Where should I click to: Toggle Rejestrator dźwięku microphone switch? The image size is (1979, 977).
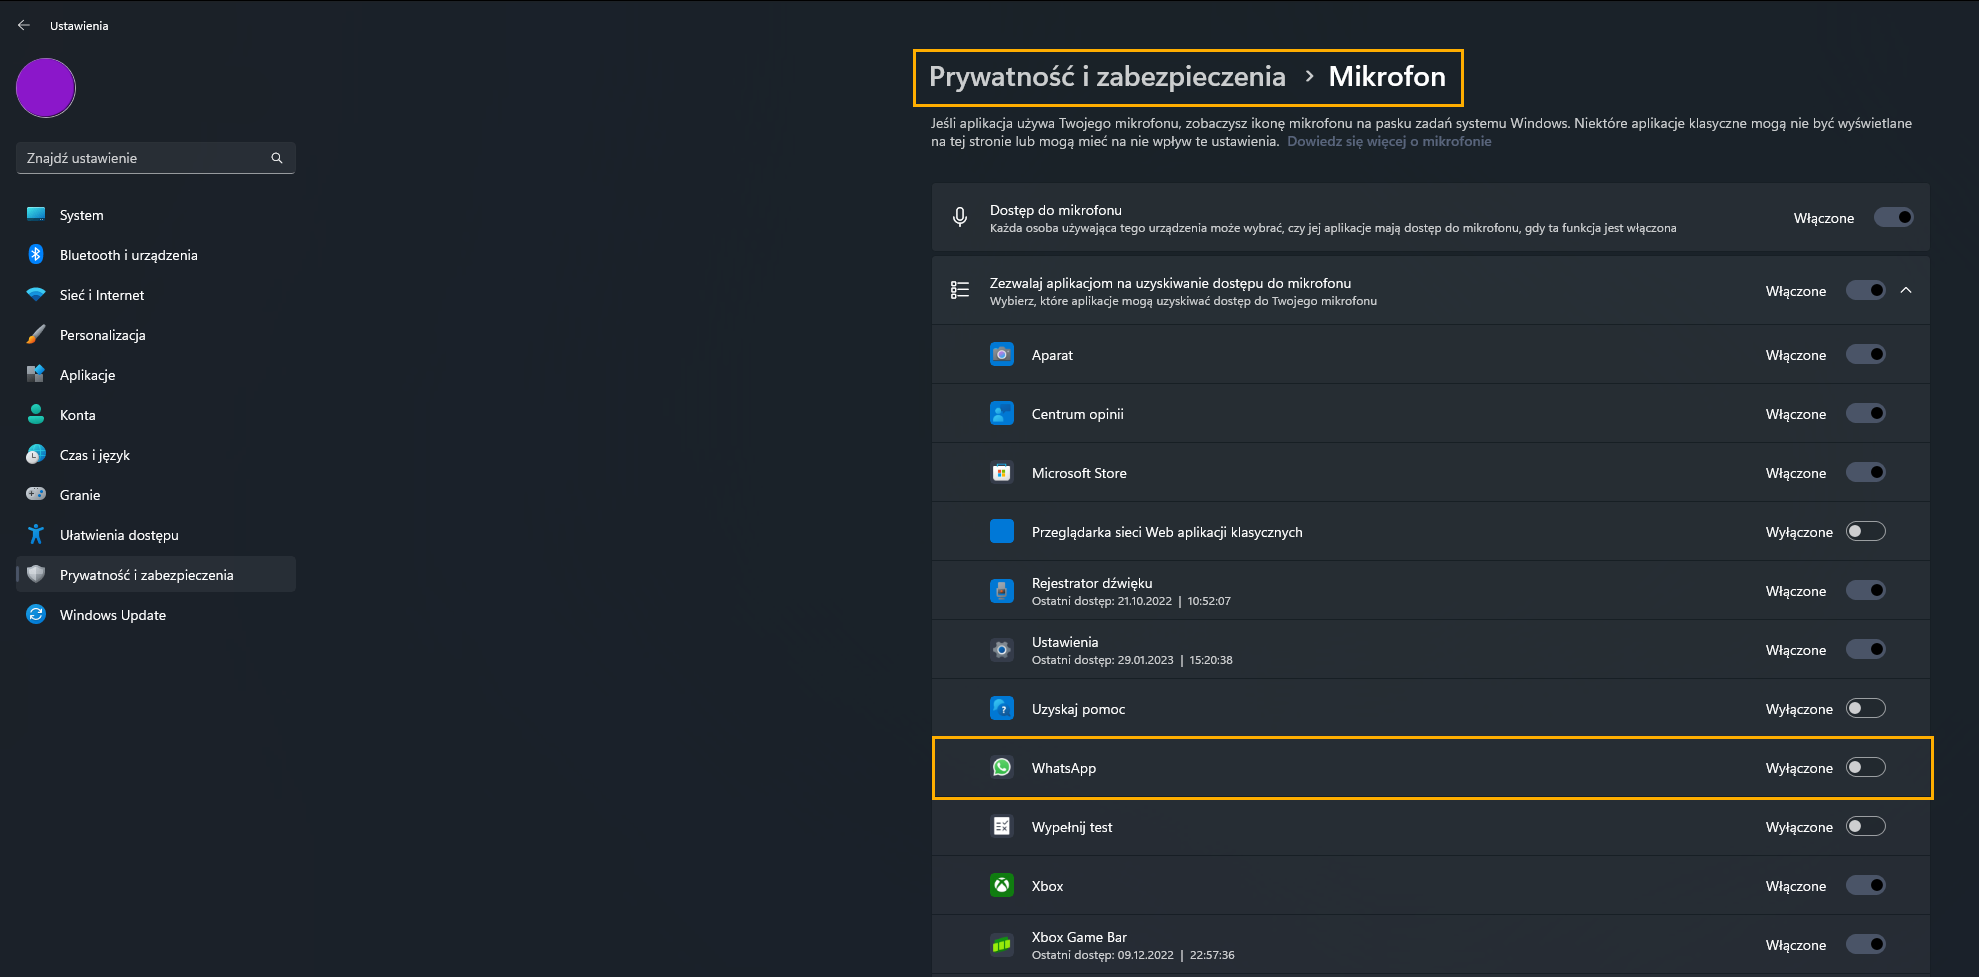click(x=1865, y=590)
